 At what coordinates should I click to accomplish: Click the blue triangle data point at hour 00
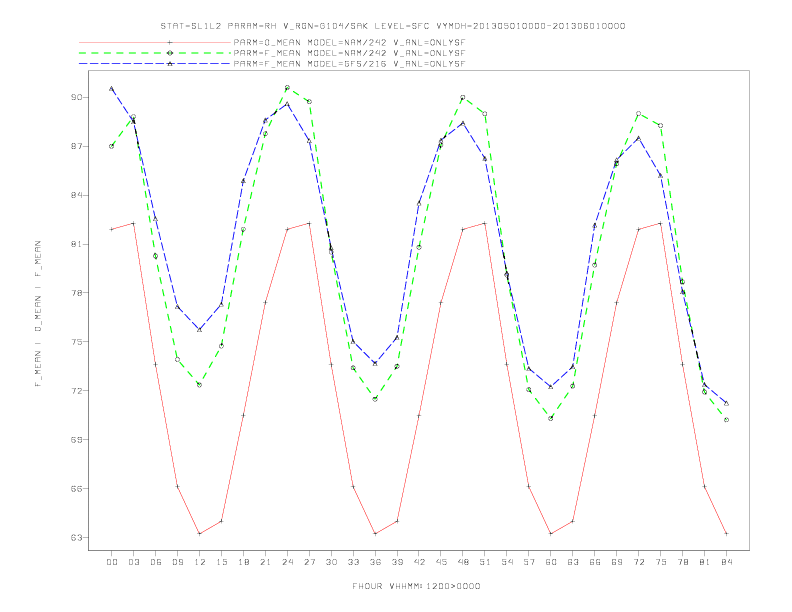(x=112, y=88)
